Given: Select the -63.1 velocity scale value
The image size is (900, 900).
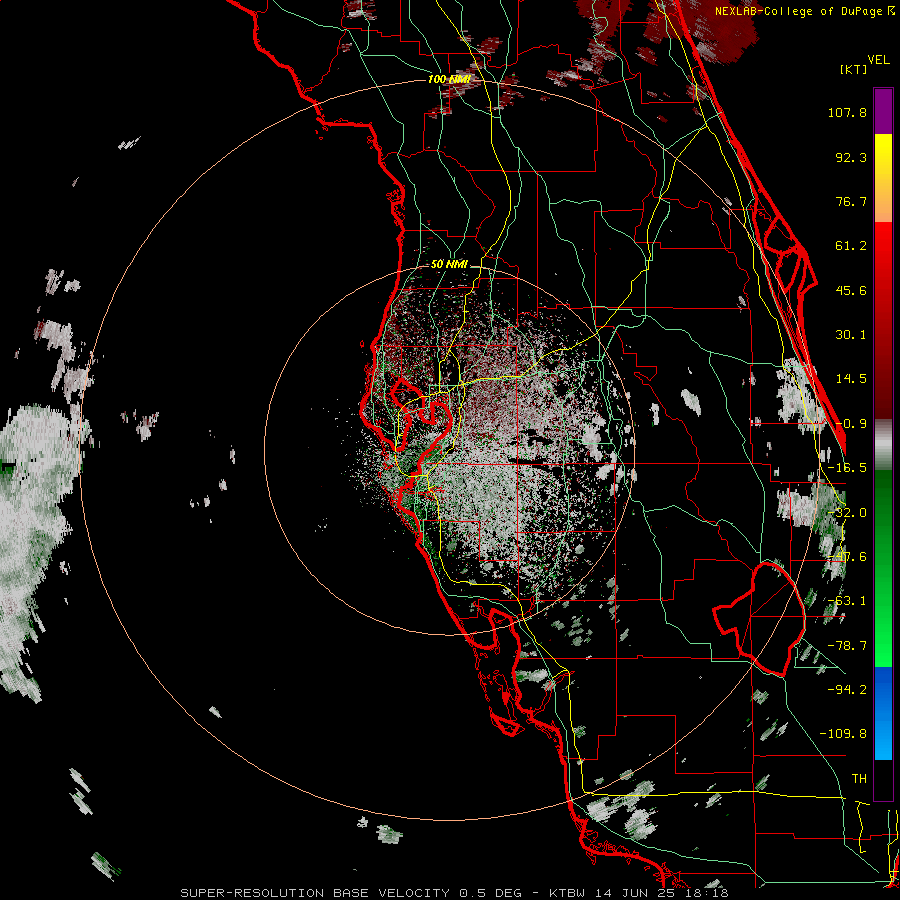Looking at the screenshot, I should (x=847, y=601).
